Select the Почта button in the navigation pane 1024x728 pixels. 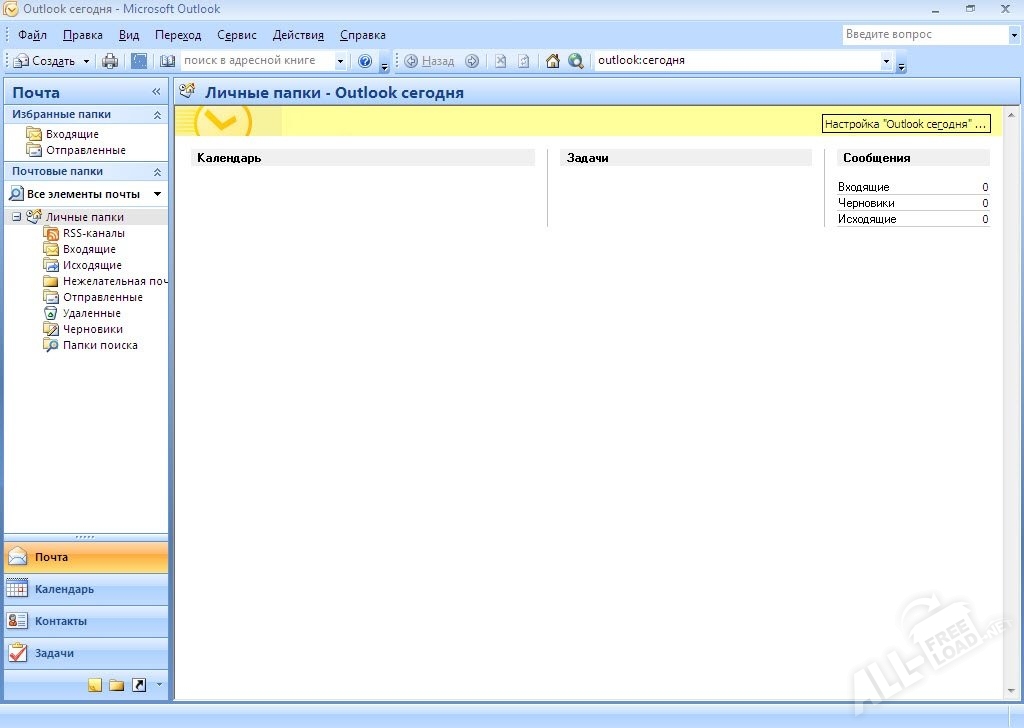coord(50,557)
